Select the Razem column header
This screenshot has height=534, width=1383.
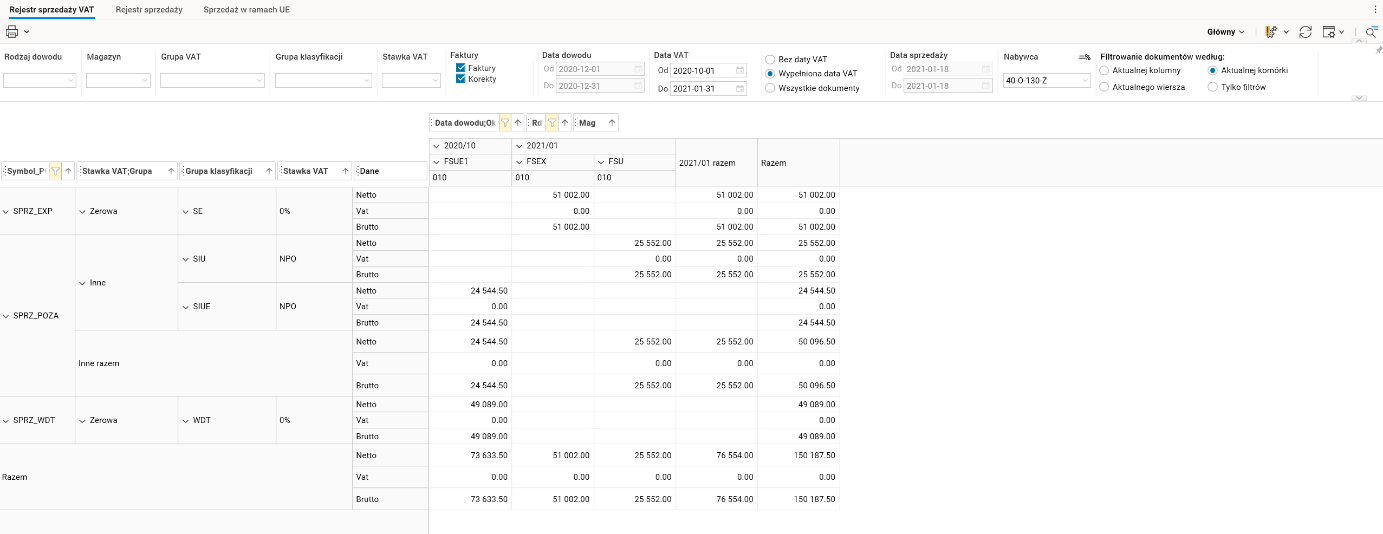click(x=798, y=162)
